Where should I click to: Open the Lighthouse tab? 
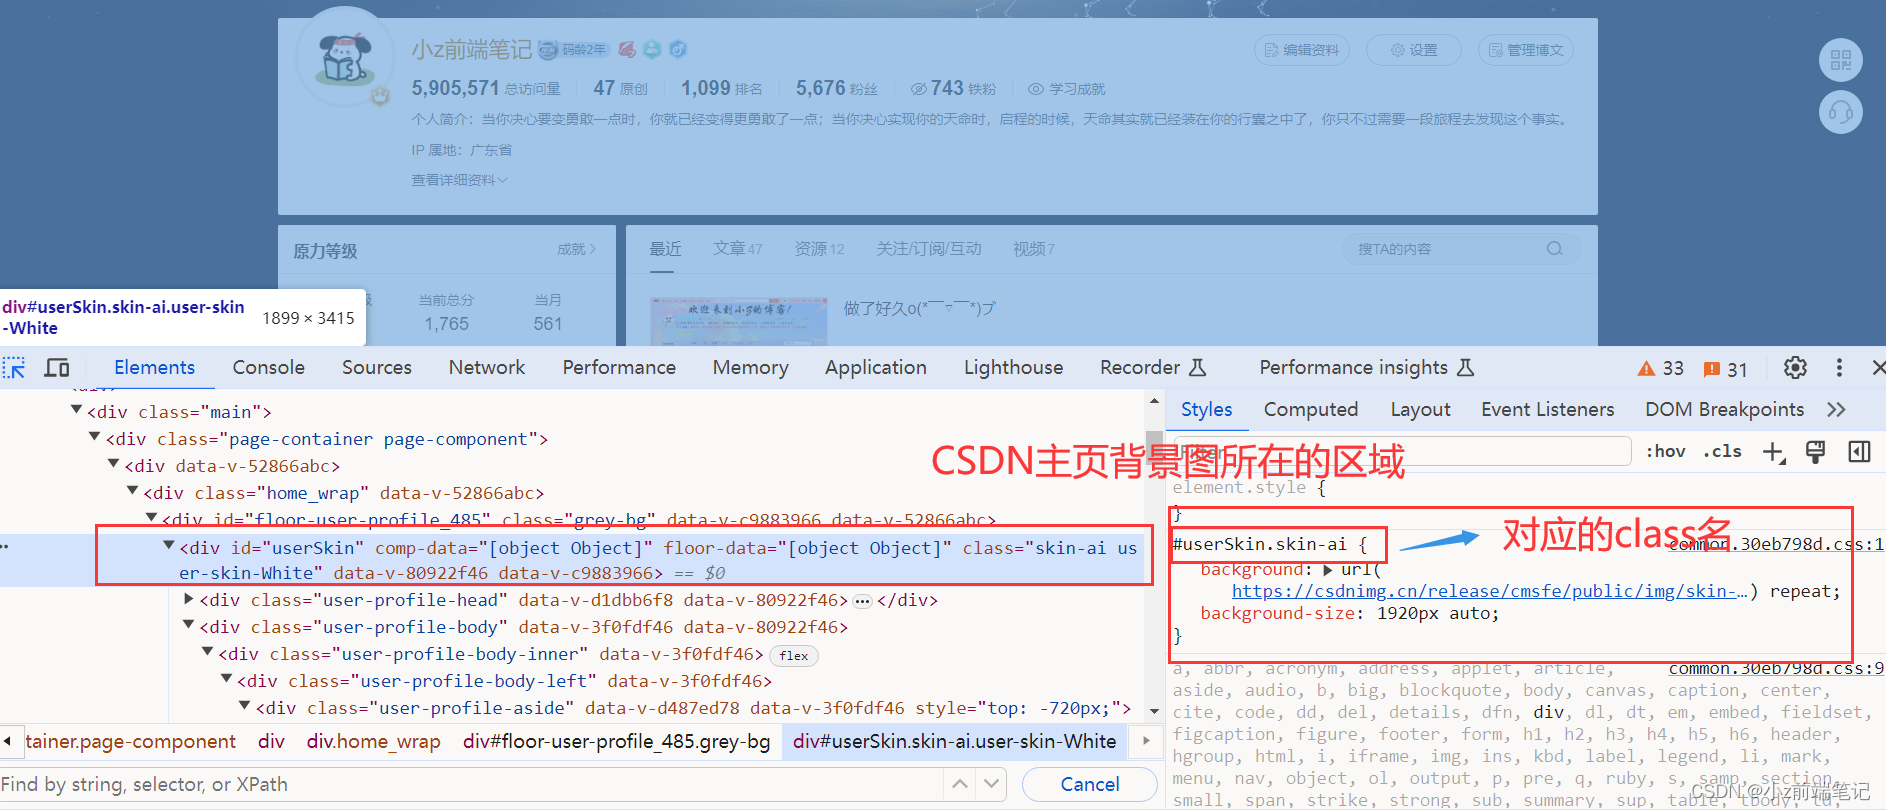[1013, 368]
